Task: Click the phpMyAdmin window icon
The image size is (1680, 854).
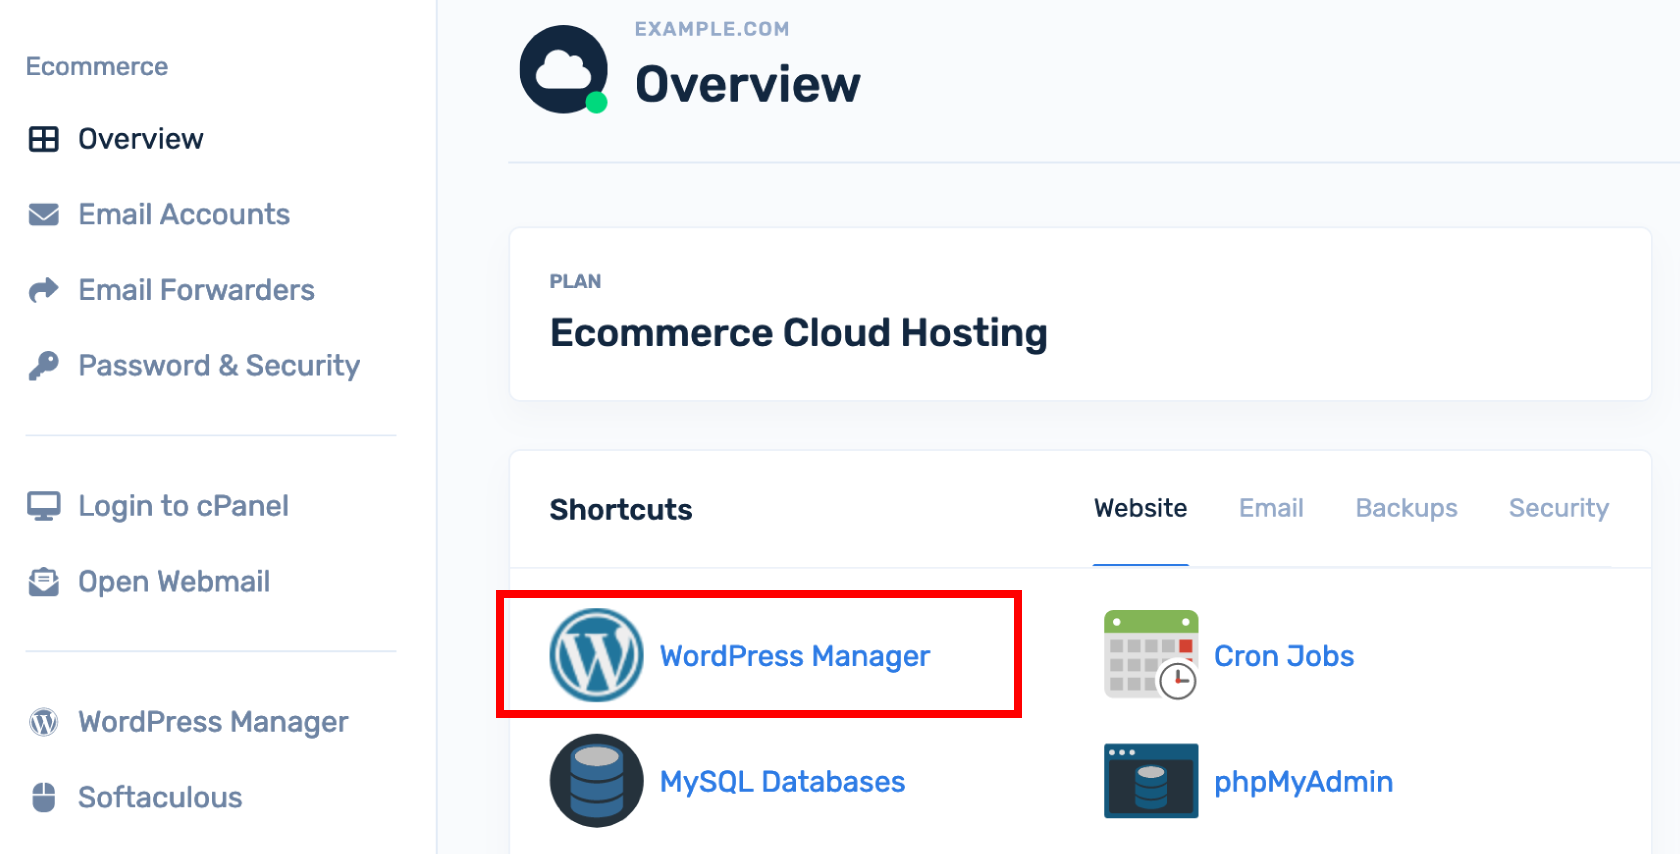Action: click(1151, 781)
